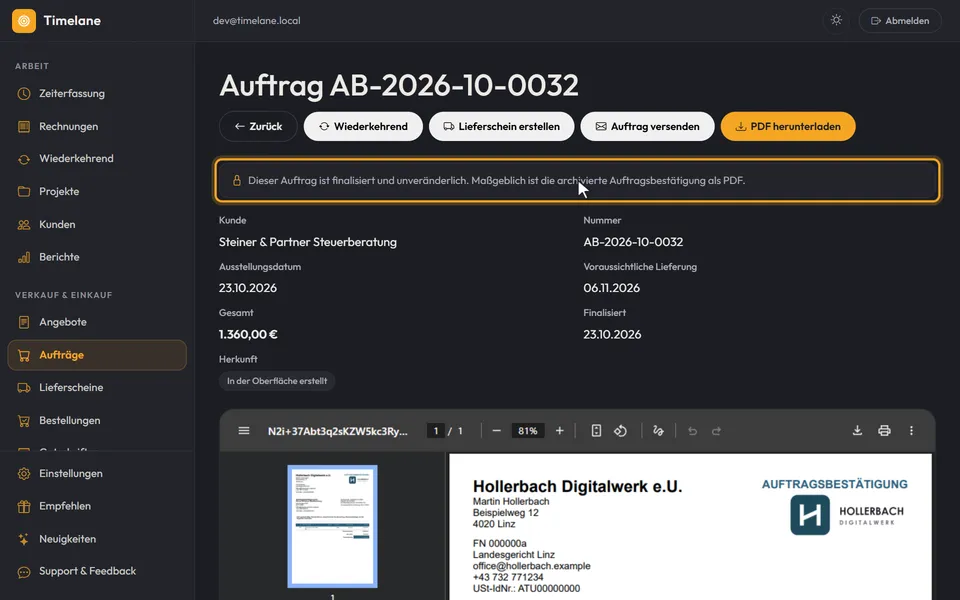Click Lieferschein erstellen button
This screenshot has width=960, height=600.
pos(501,126)
